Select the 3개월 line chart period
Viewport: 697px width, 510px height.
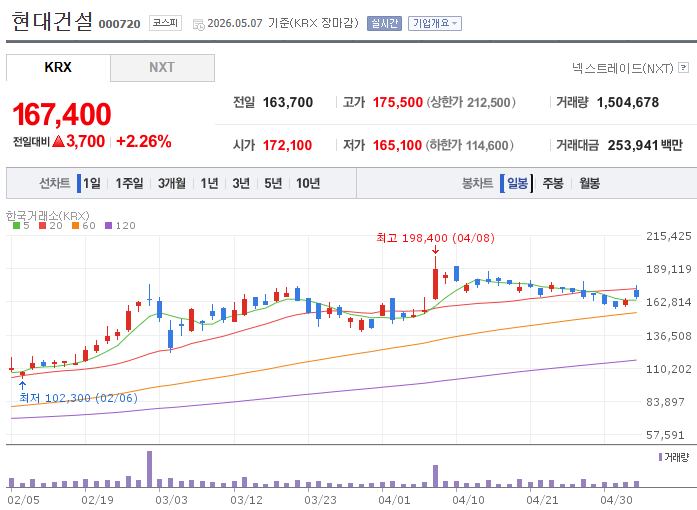[x=172, y=183]
